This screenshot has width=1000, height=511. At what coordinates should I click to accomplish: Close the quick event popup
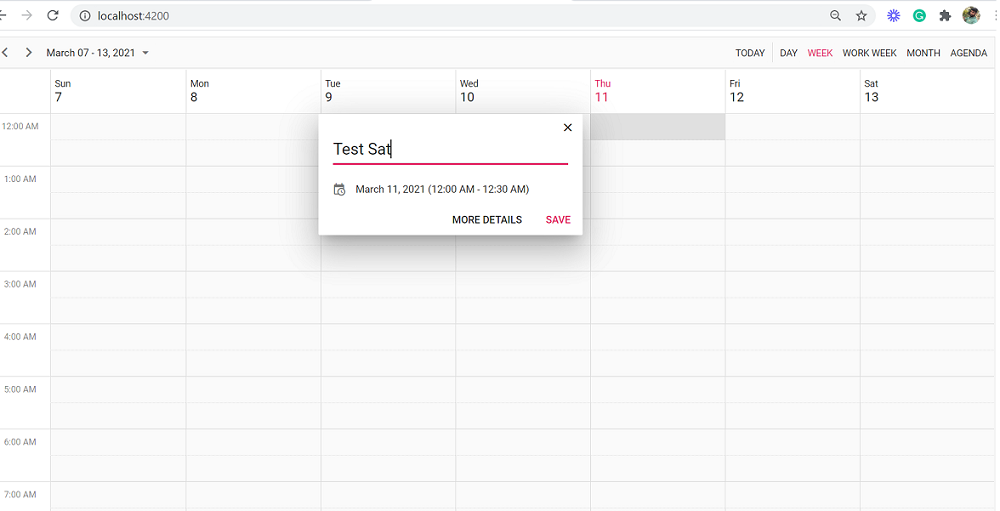[568, 128]
